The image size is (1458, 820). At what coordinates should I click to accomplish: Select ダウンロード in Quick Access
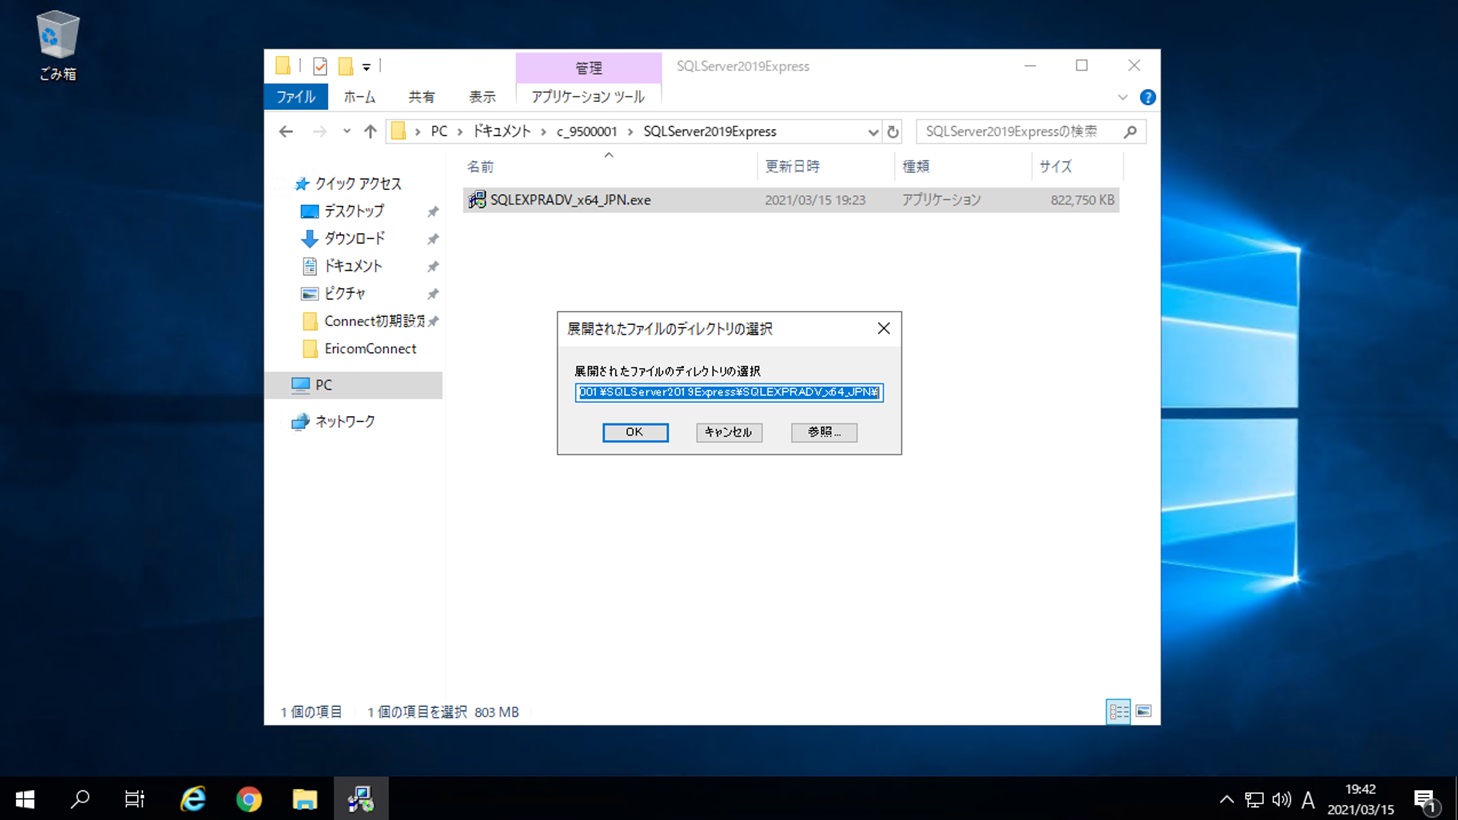(354, 239)
